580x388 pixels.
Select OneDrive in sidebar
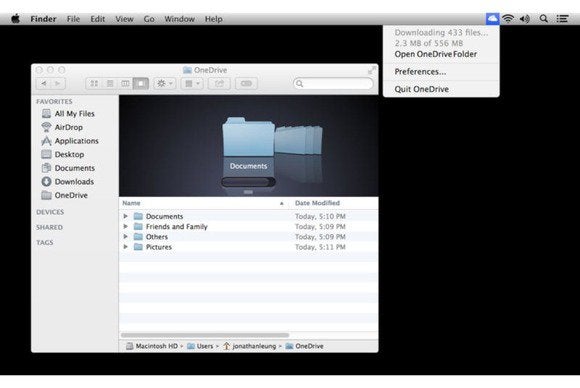71,195
